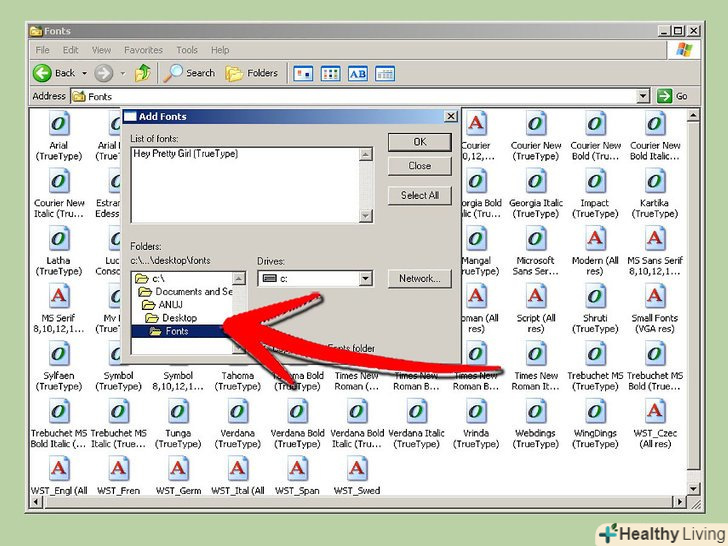728x546 pixels.
Task: Select ANUJ folder in Folders tree
Action: pos(162,305)
